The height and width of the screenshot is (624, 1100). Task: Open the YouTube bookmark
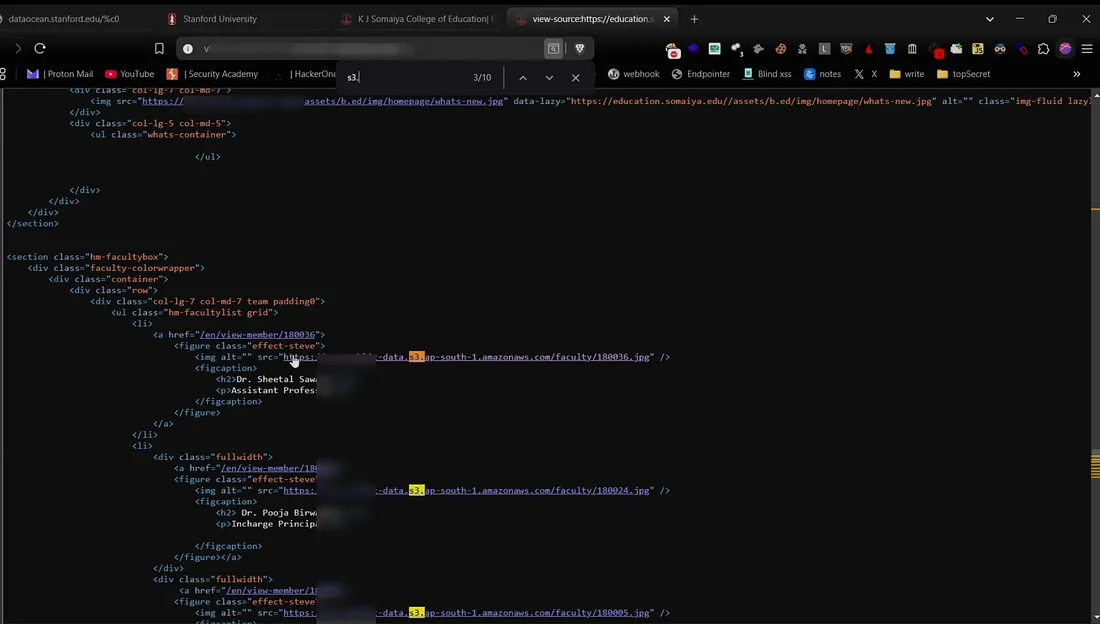point(130,74)
